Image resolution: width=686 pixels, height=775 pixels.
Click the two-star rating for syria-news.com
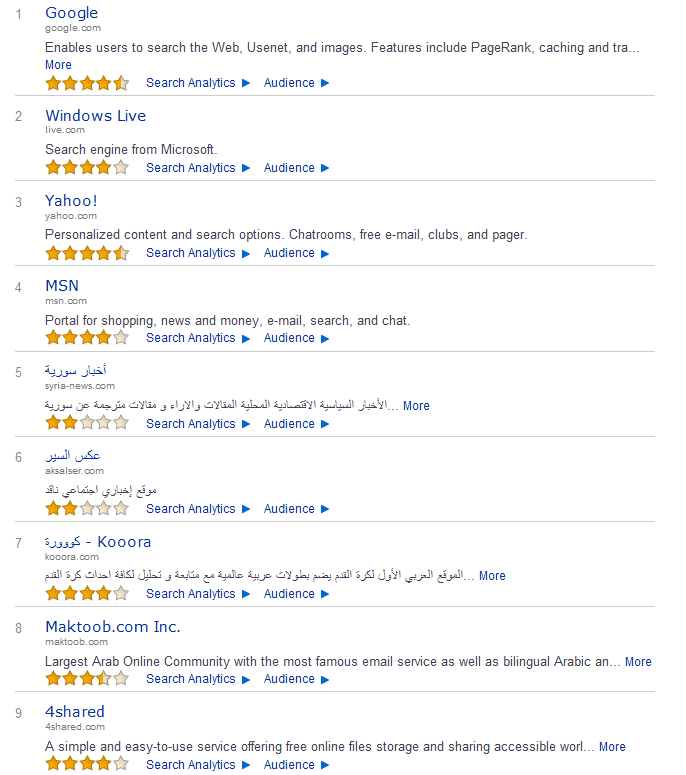(x=87, y=423)
